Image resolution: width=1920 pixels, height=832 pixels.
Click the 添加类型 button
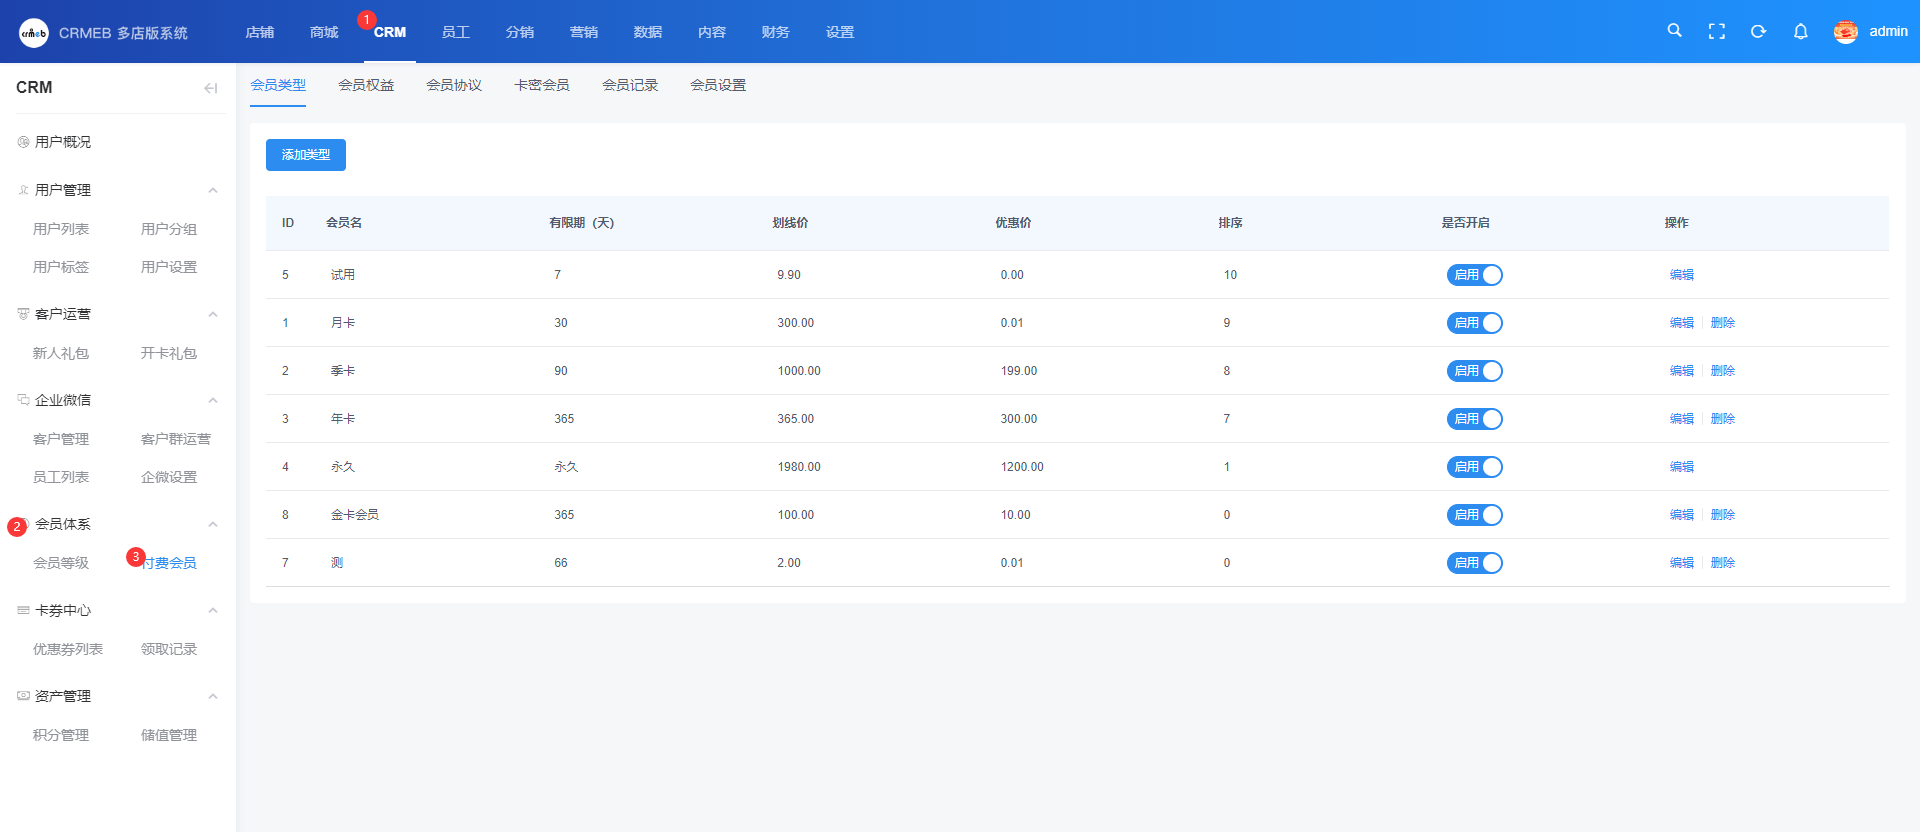point(305,155)
